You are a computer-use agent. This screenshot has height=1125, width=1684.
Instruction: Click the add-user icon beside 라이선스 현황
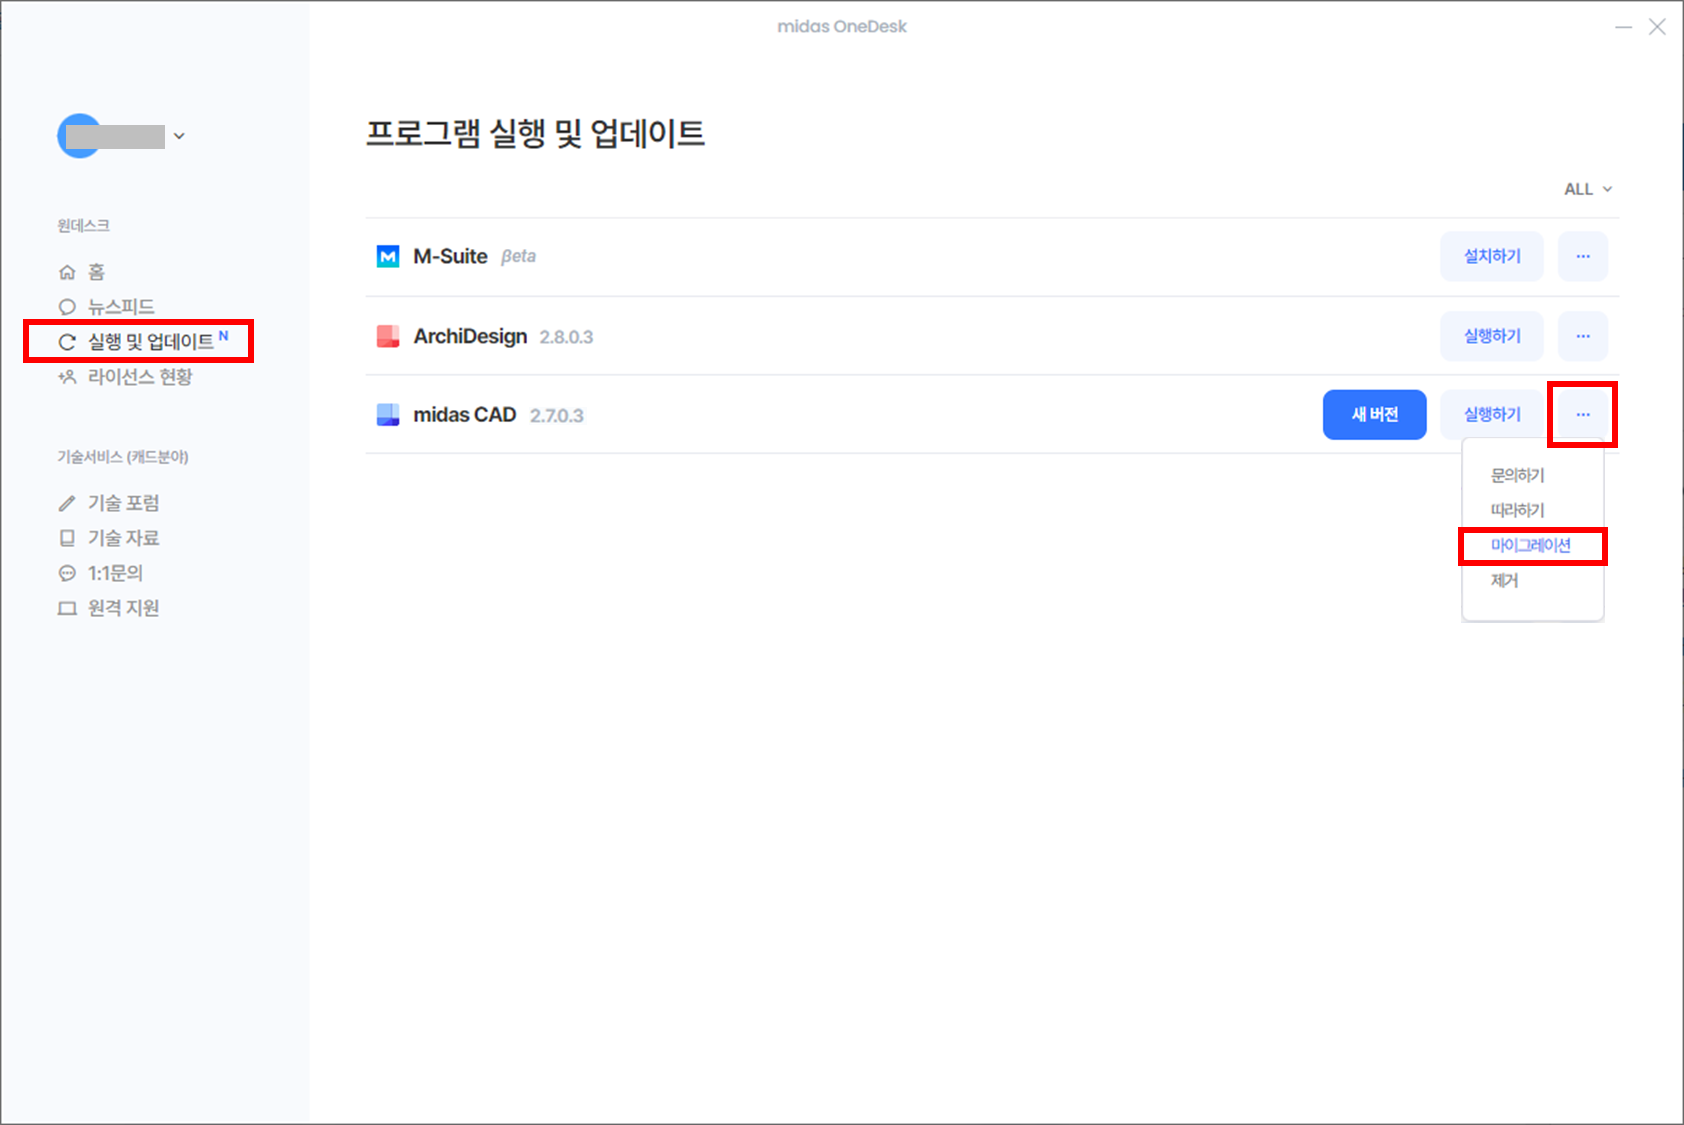pyautogui.click(x=67, y=377)
